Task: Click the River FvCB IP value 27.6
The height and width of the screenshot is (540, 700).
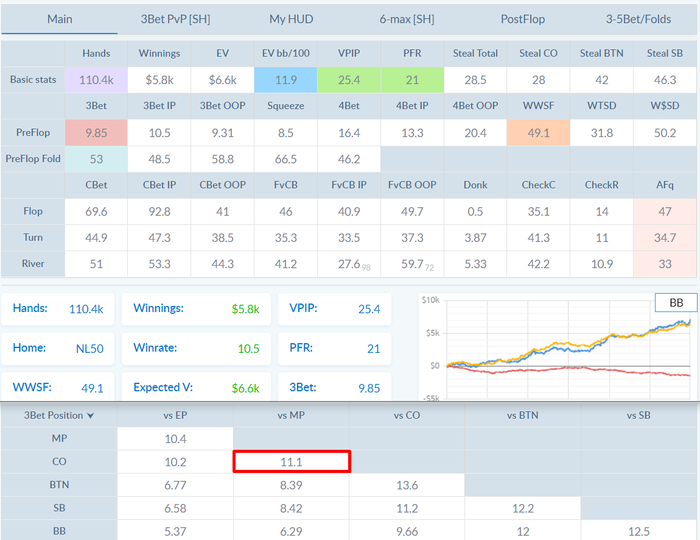Action: point(349,264)
